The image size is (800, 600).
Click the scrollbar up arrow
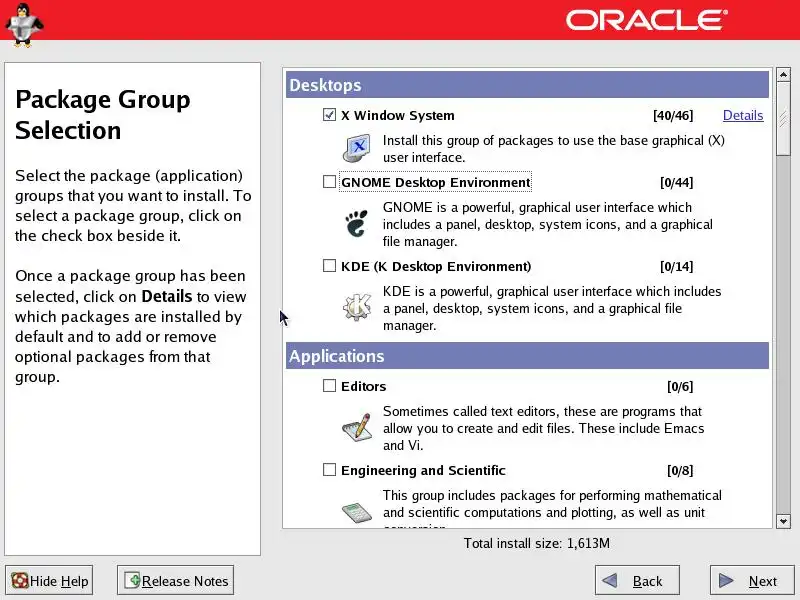[x=783, y=75]
